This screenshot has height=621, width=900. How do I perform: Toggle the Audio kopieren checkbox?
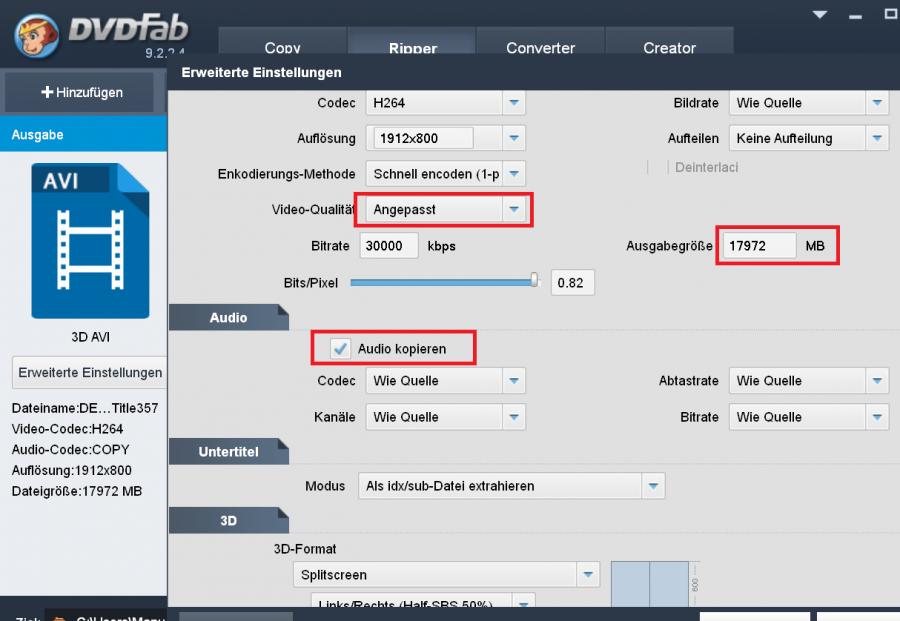click(x=340, y=348)
